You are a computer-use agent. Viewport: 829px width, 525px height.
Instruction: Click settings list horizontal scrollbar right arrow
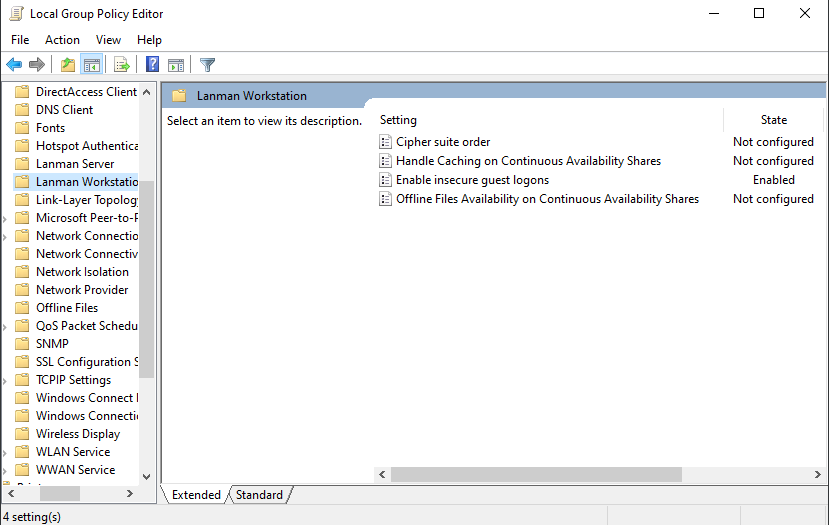tap(817, 474)
